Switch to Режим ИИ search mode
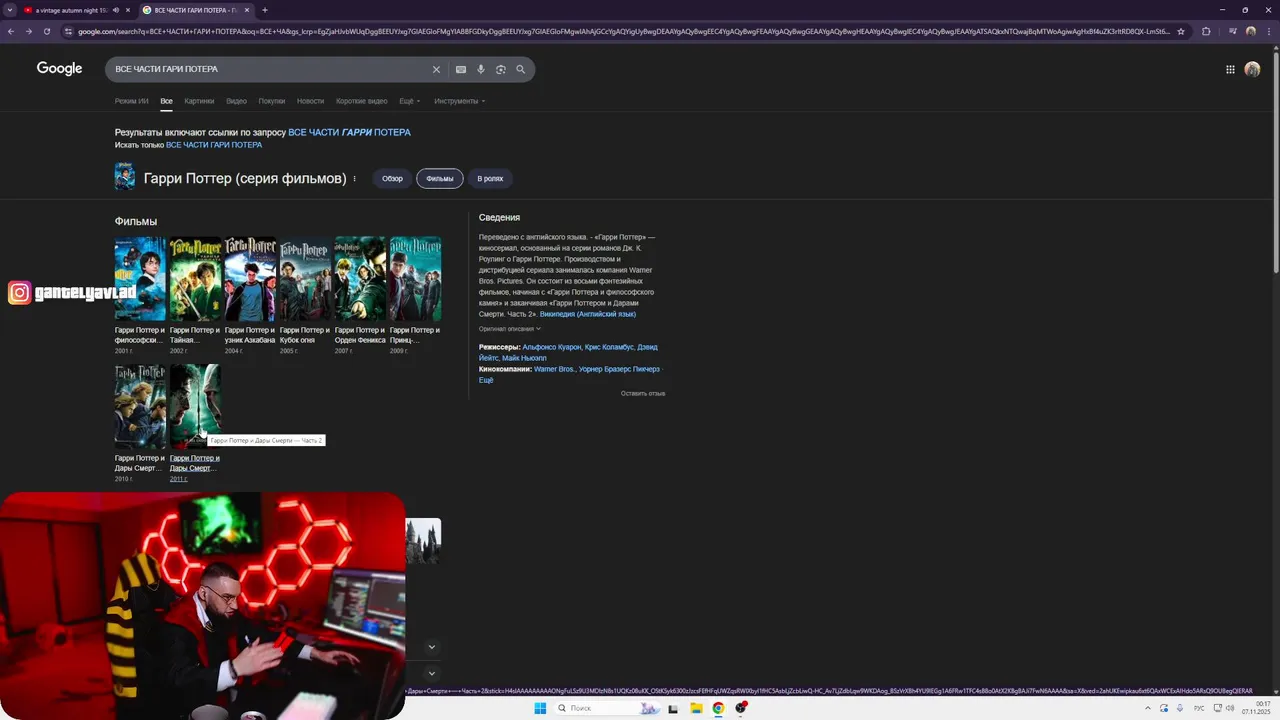The width and height of the screenshot is (1280, 720). point(131,101)
